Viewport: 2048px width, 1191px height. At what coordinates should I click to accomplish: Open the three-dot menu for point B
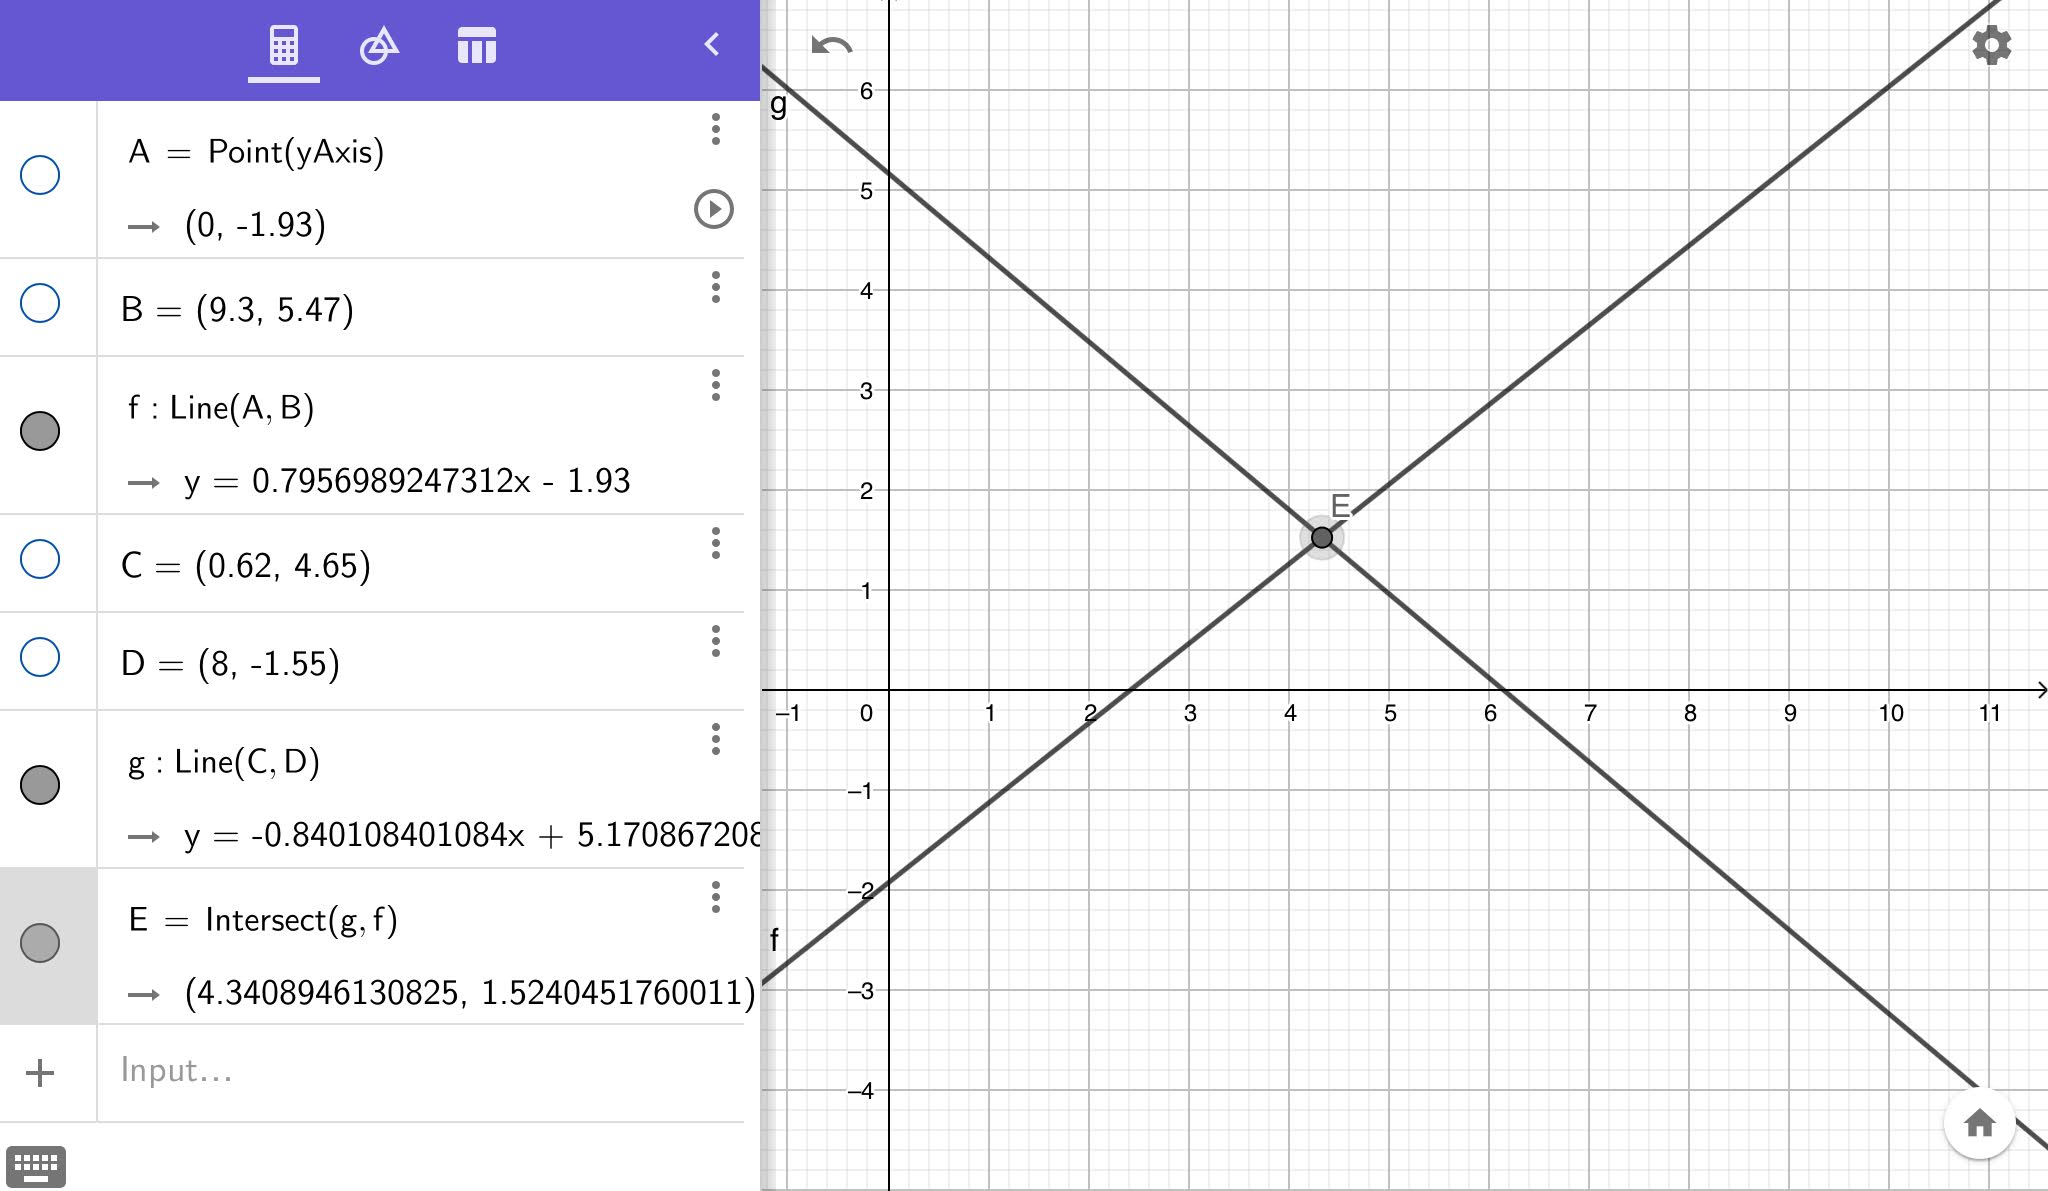click(x=716, y=288)
